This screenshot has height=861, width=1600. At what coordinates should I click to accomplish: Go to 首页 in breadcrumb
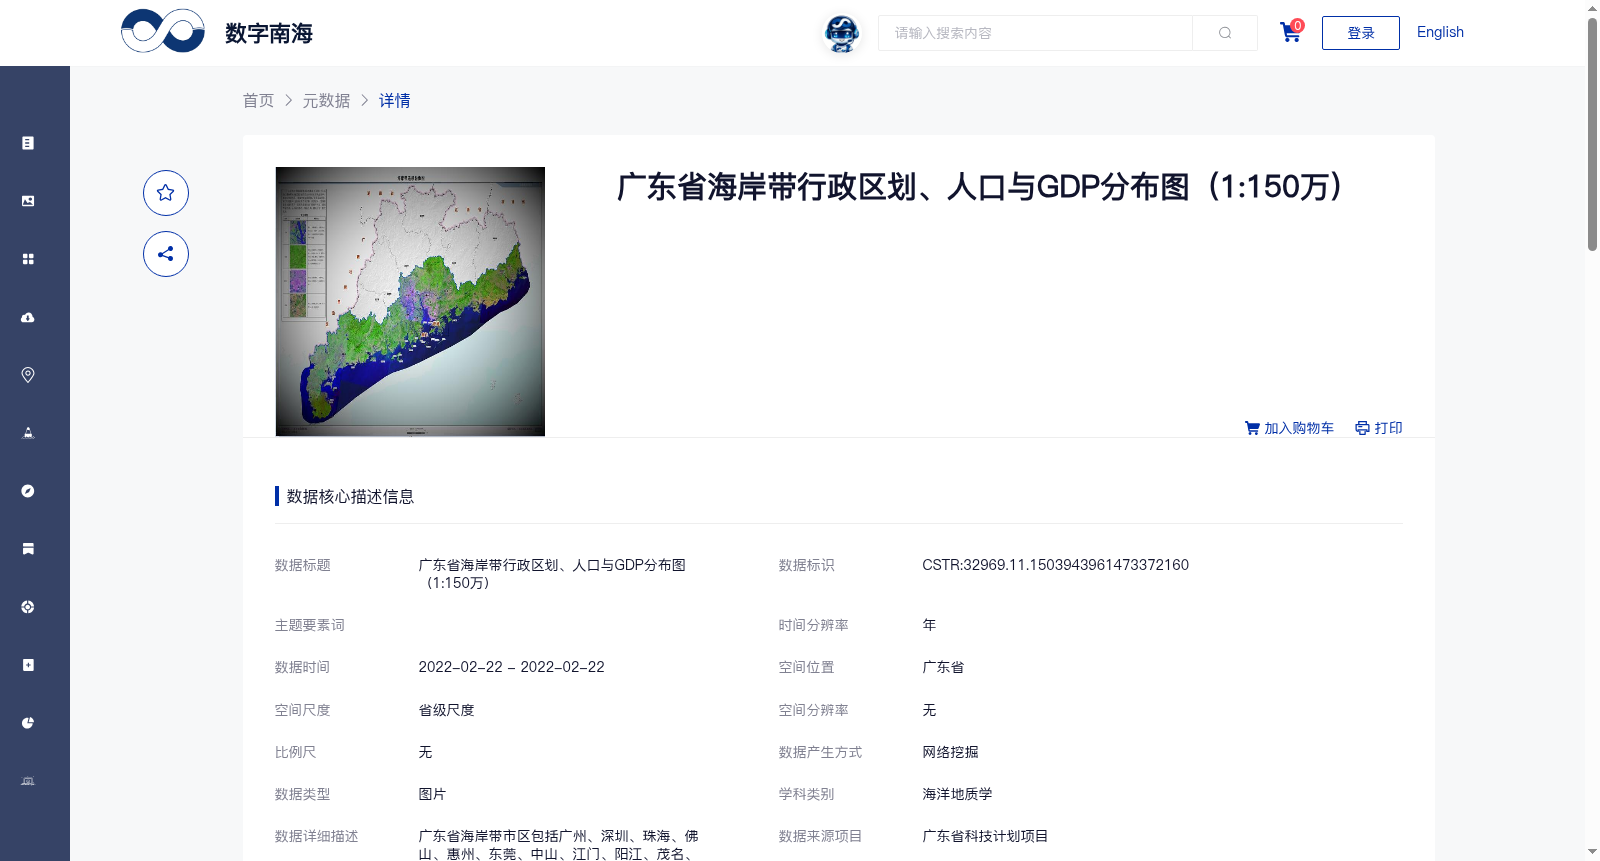258,100
